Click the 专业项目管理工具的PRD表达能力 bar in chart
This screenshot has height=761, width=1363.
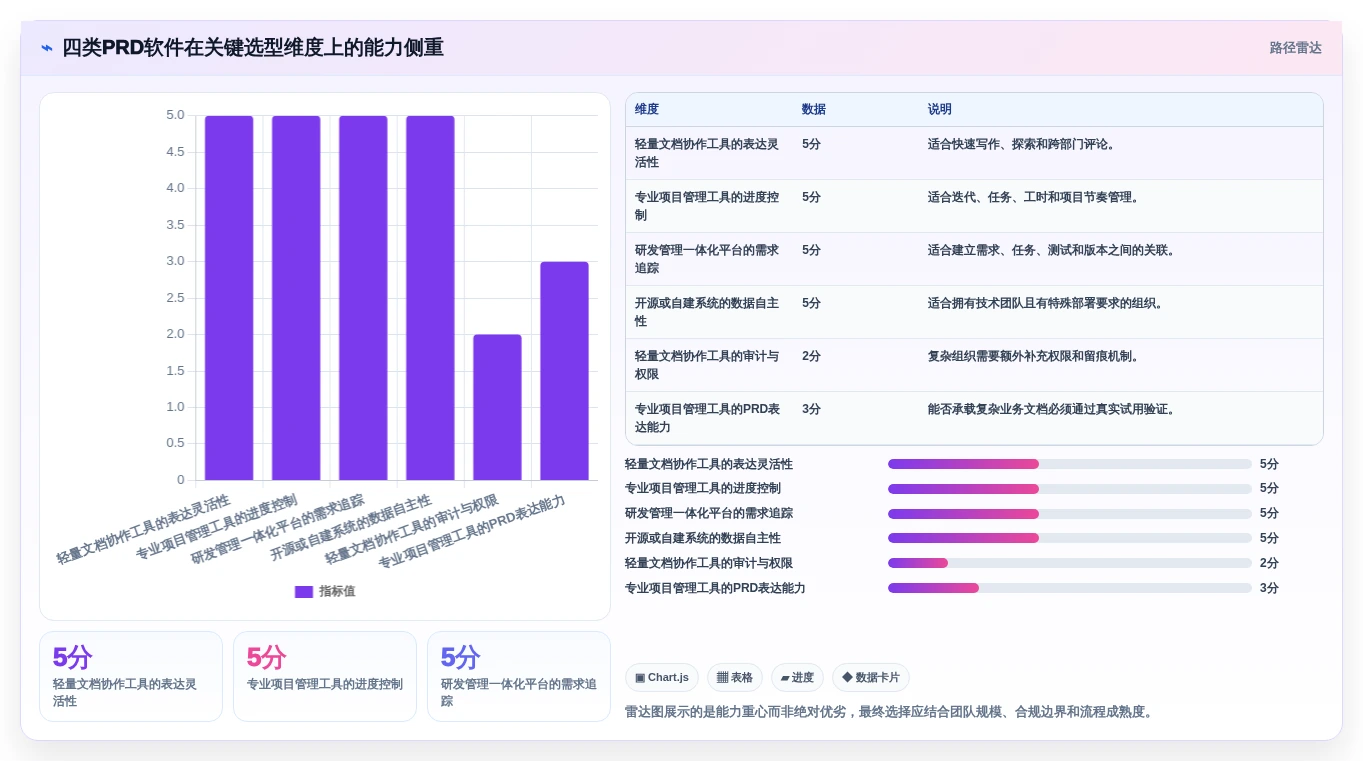pos(564,371)
